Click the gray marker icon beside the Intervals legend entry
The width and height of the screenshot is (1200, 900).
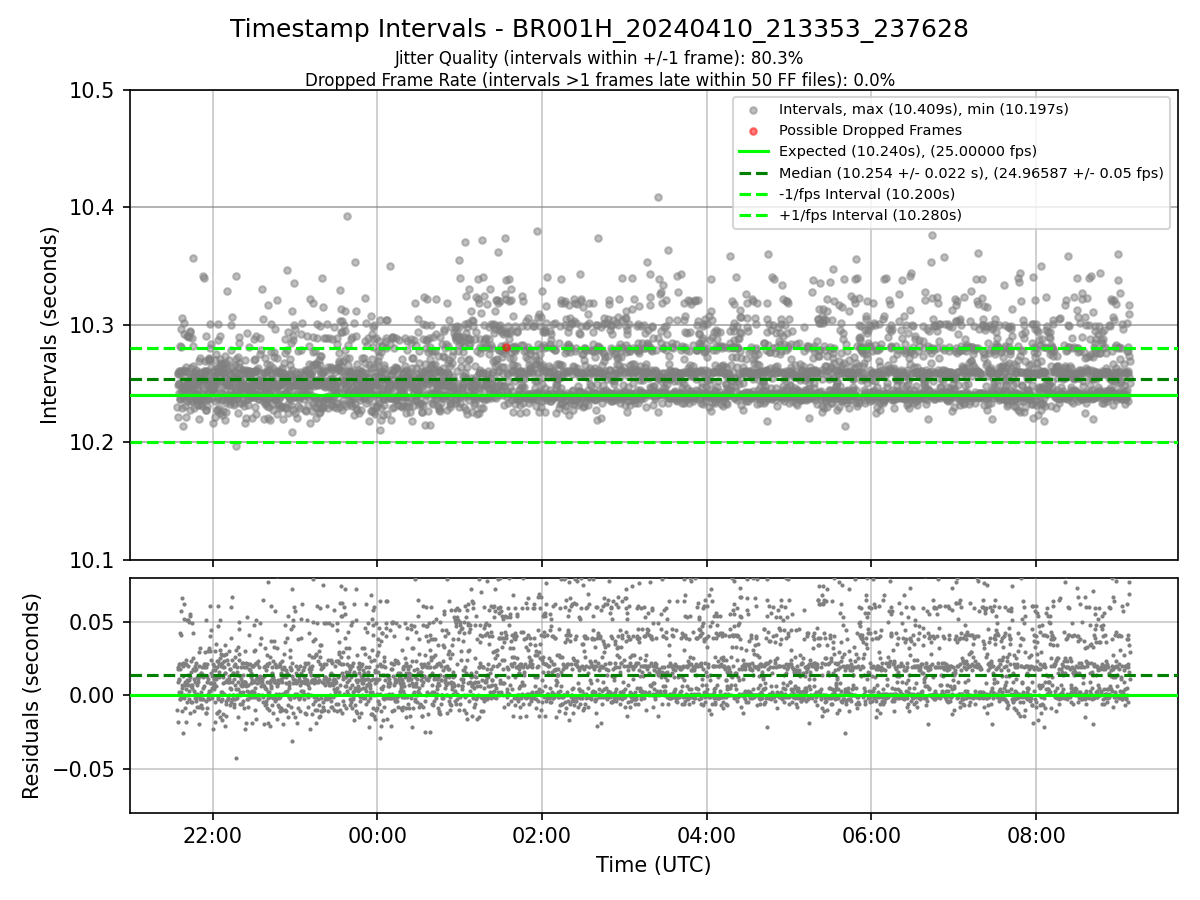753,110
